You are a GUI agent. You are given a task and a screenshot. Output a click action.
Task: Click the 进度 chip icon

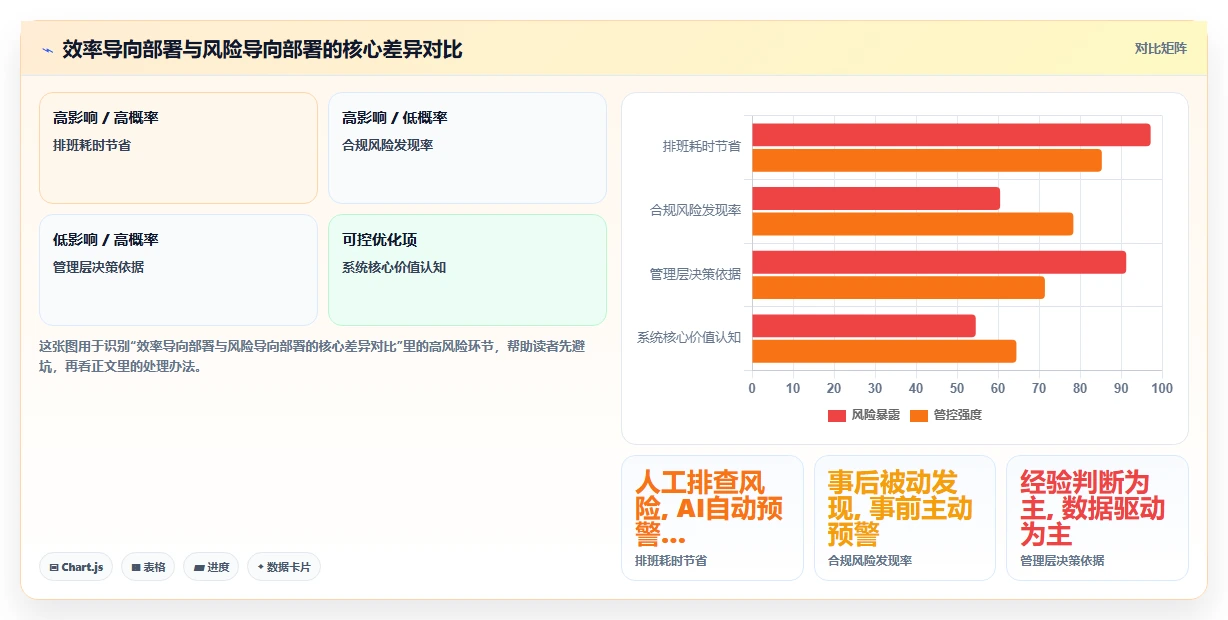click(199, 567)
